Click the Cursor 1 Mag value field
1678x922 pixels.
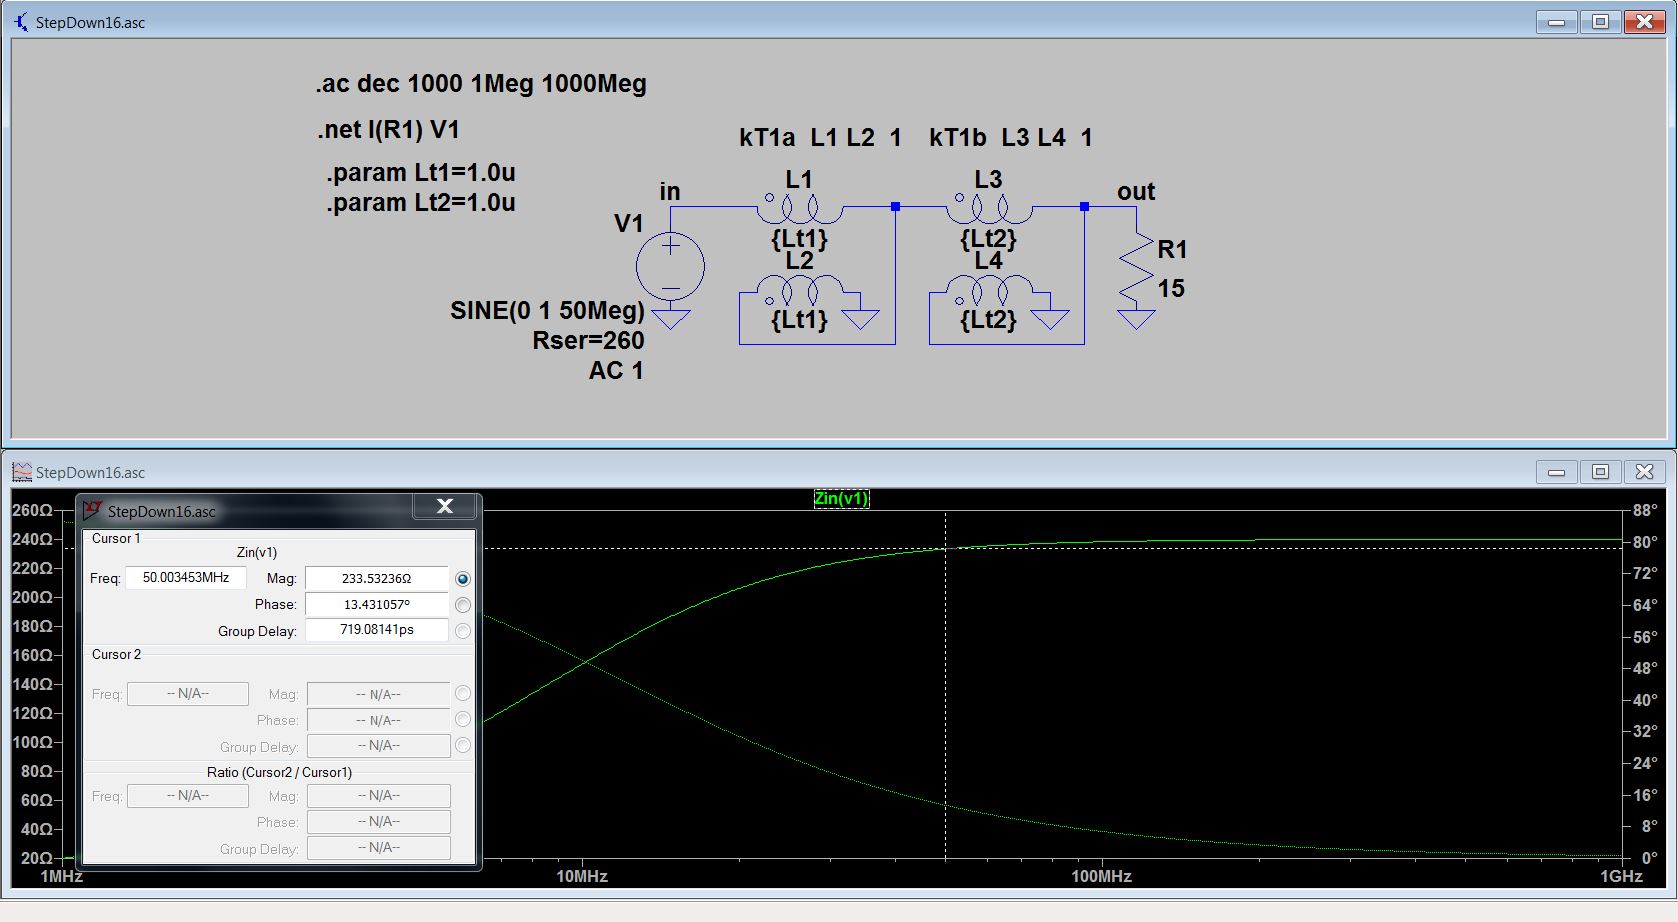(x=377, y=578)
